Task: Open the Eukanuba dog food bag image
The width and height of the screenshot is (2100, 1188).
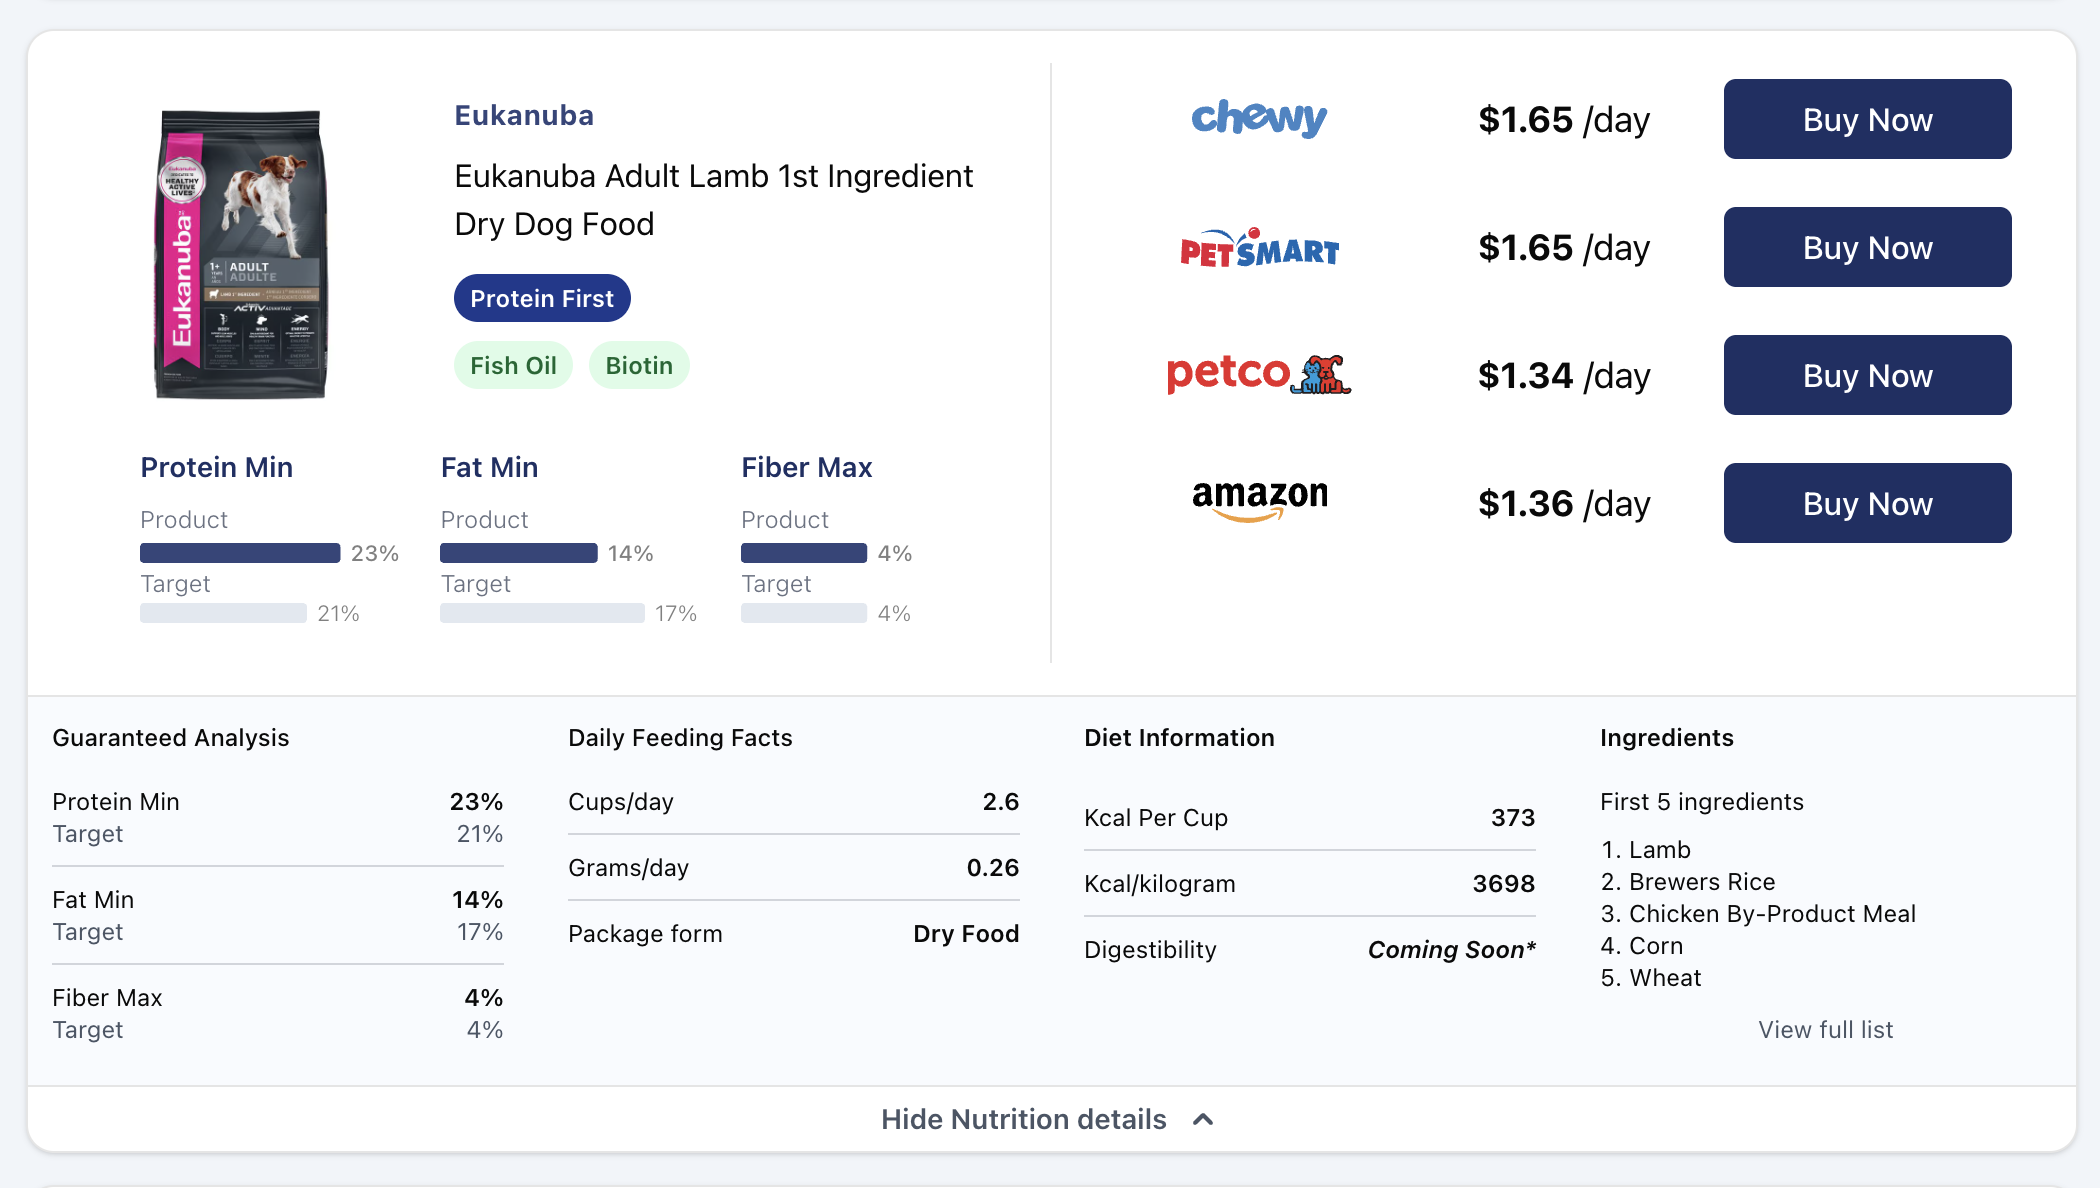Action: pyautogui.click(x=240, y=254)
